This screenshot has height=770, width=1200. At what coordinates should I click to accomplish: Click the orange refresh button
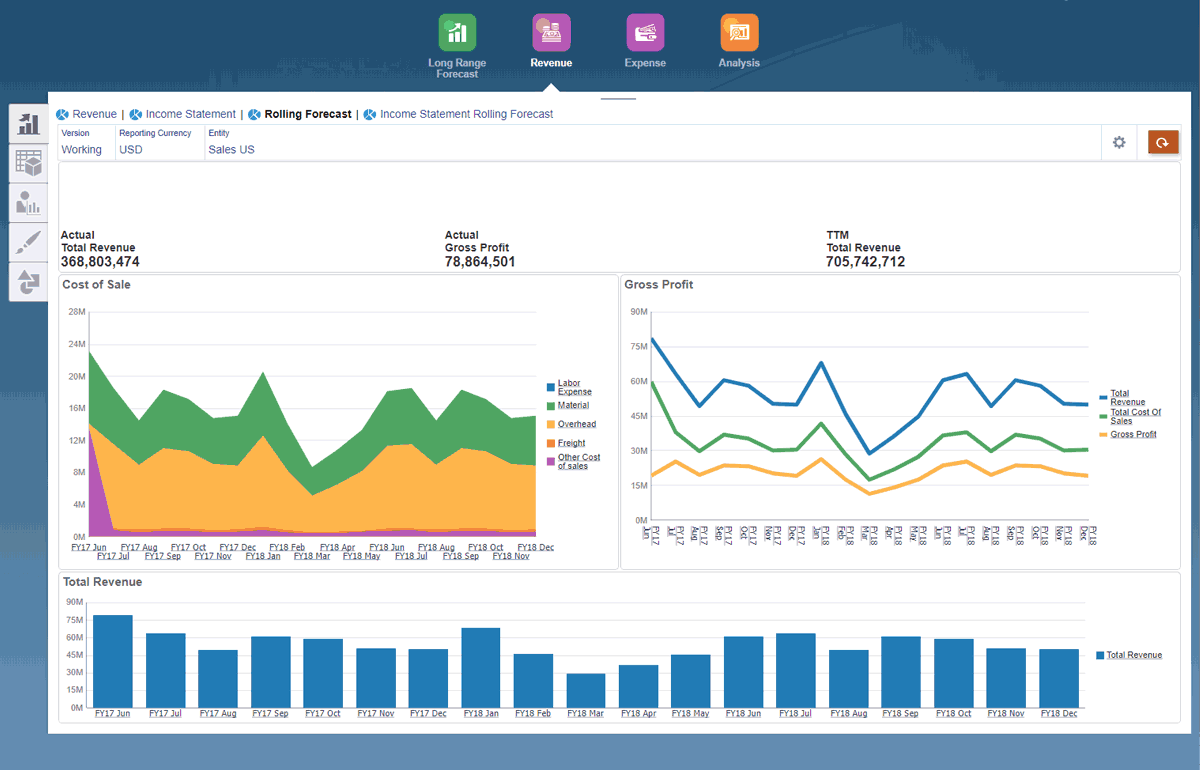point(1163,143)
